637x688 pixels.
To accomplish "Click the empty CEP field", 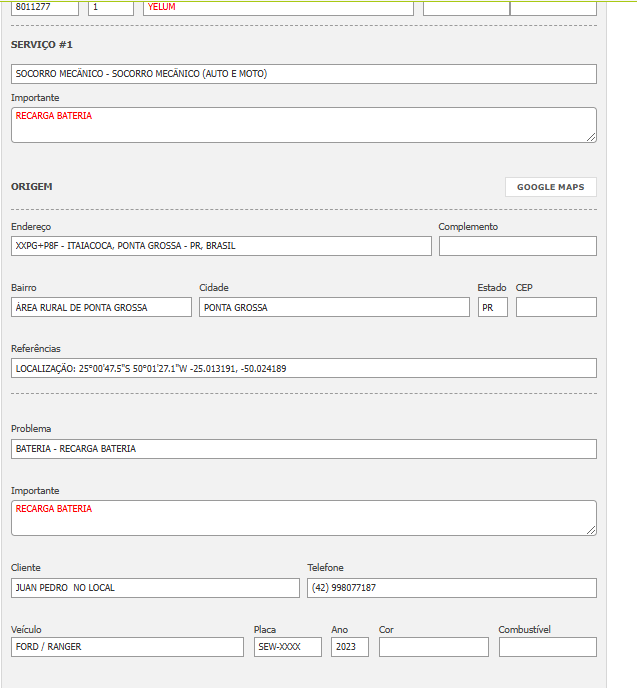I will [x=556, y=307].
